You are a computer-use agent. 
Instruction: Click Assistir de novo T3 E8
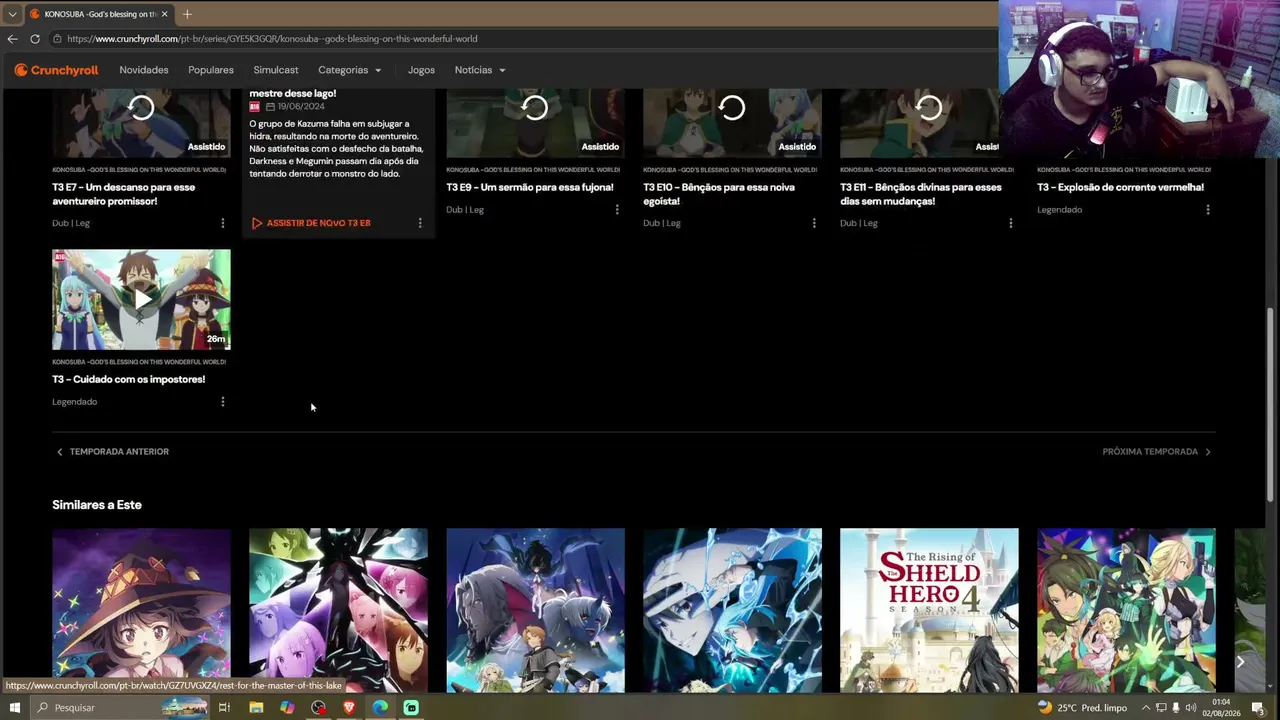tap(311, 223)
